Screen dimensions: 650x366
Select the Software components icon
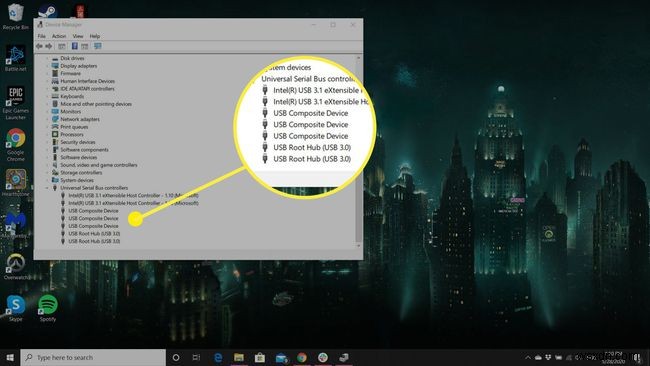click(55, 150)
